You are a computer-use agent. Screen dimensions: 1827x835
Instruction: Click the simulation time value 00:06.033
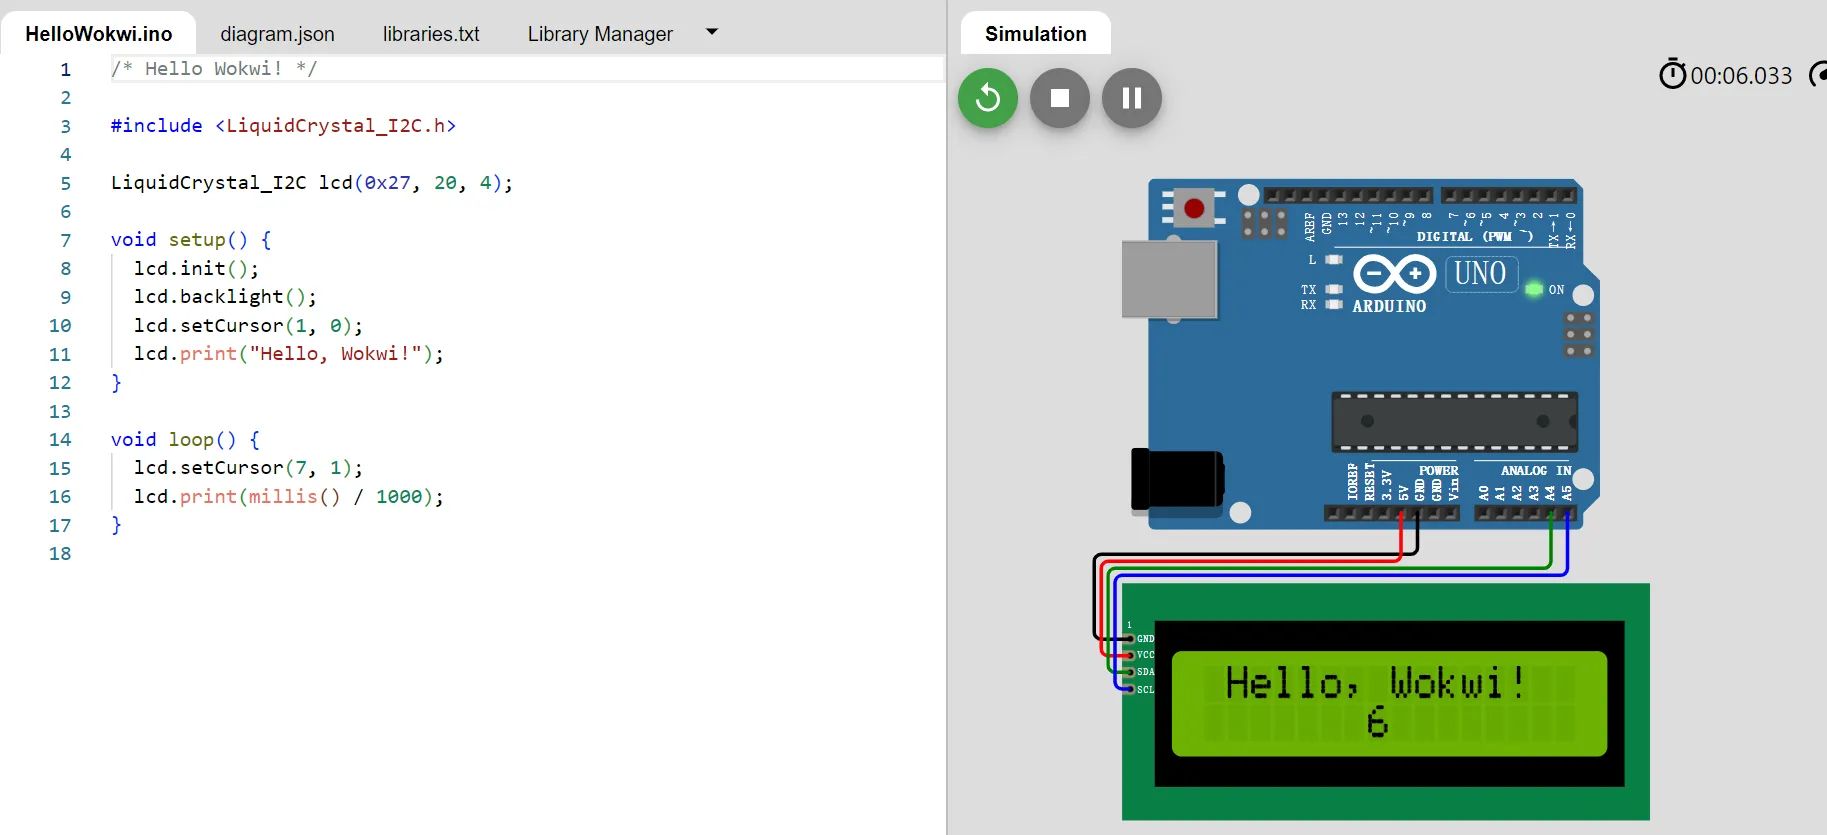1741,76
